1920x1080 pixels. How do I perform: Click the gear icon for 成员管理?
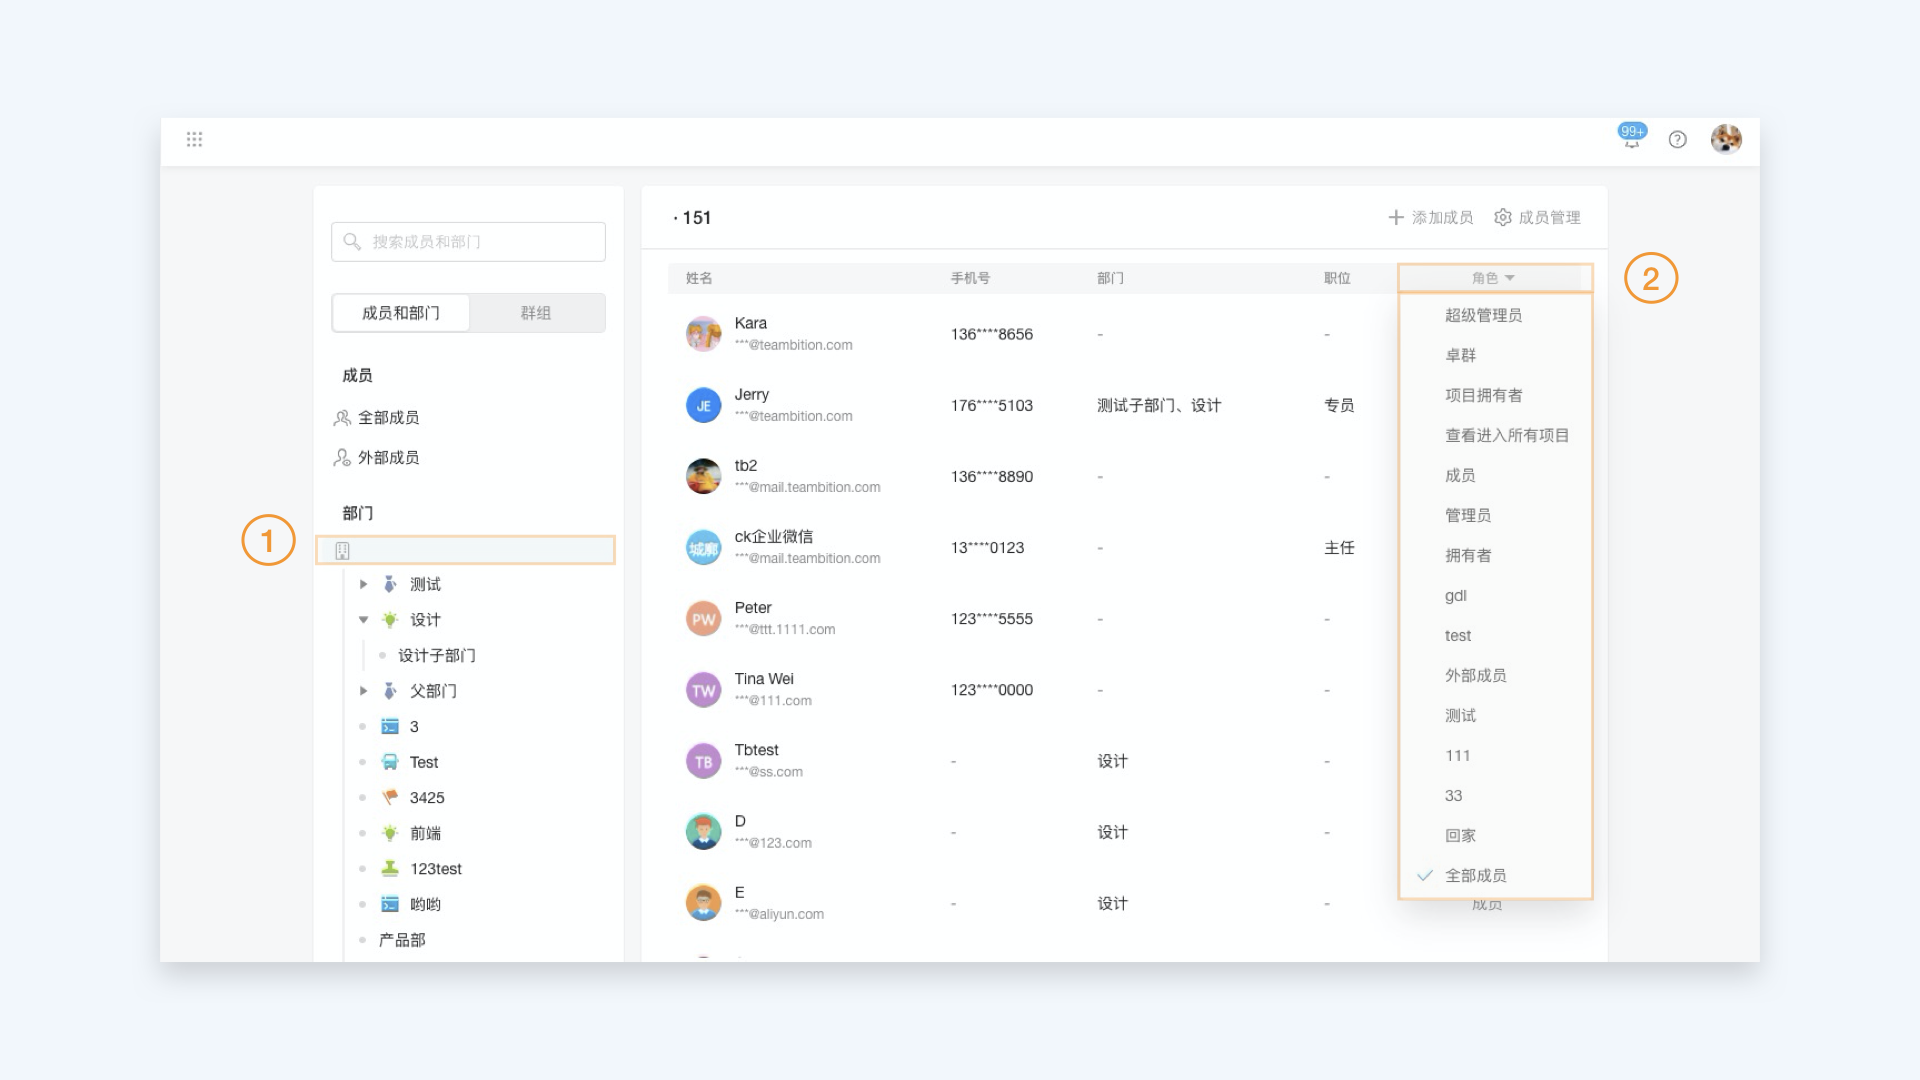click(1502, 217)
